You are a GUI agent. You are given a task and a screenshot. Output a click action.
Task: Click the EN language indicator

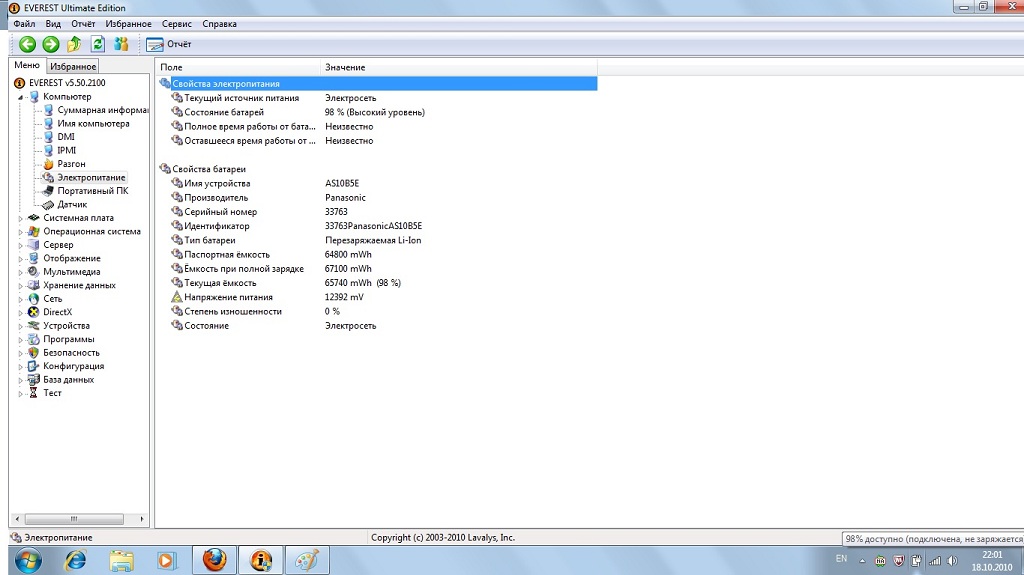tap(841, 559)
